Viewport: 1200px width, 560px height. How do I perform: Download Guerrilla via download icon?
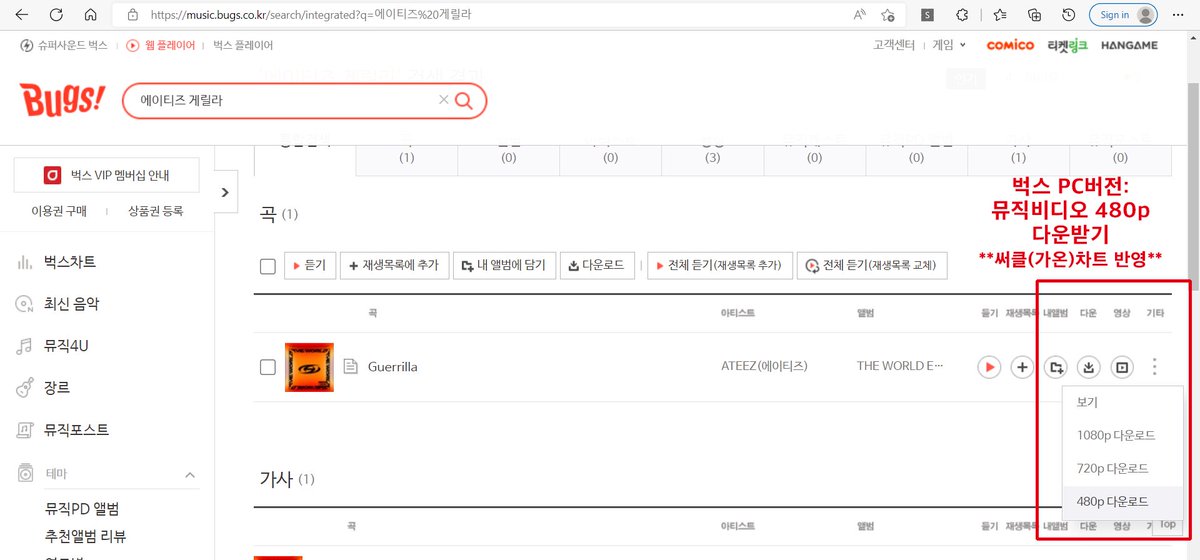1090,367
